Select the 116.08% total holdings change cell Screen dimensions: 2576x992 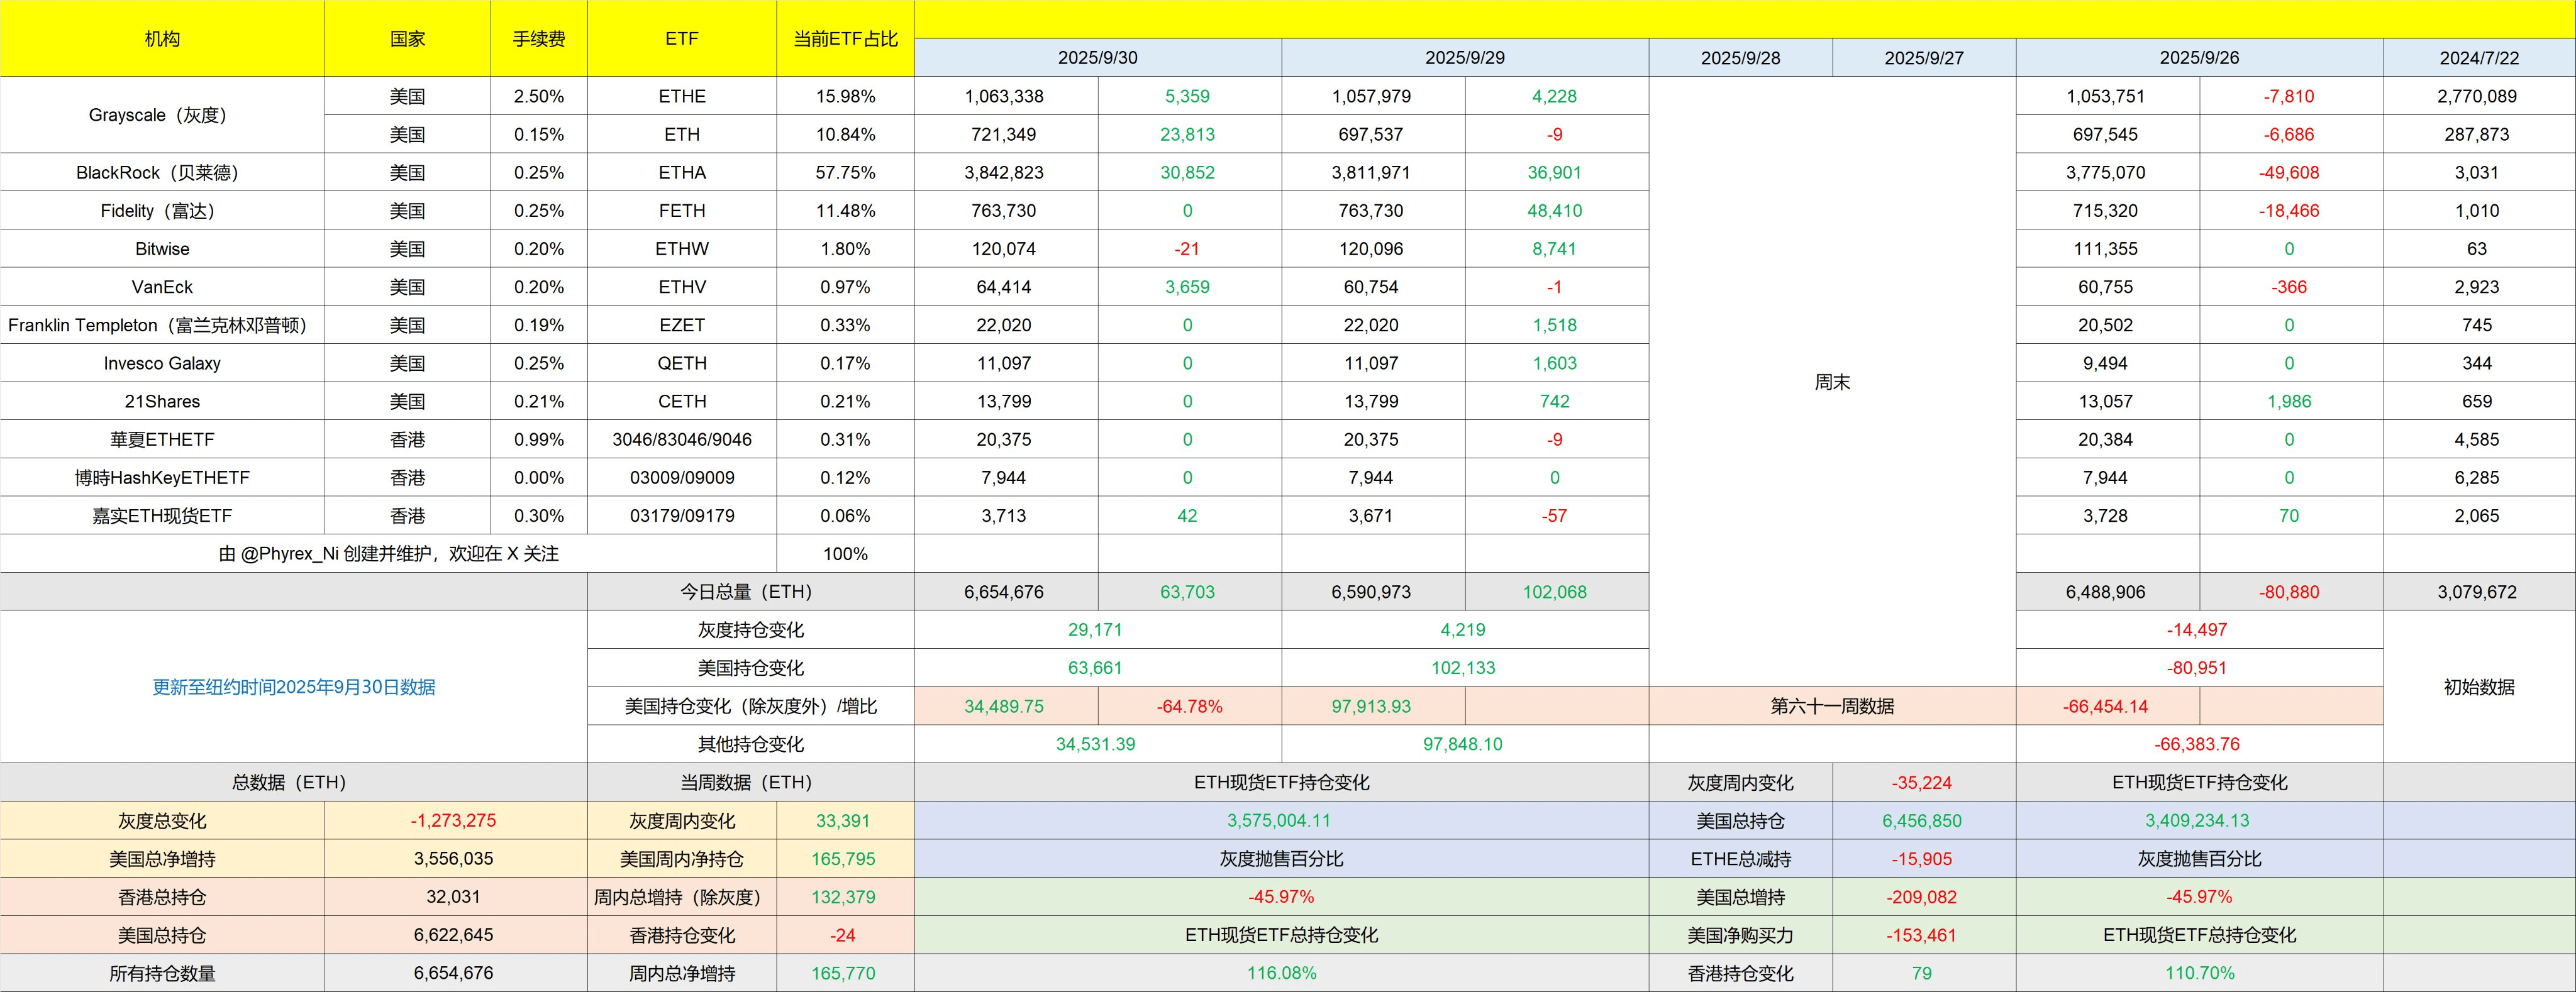[1281, 973]
